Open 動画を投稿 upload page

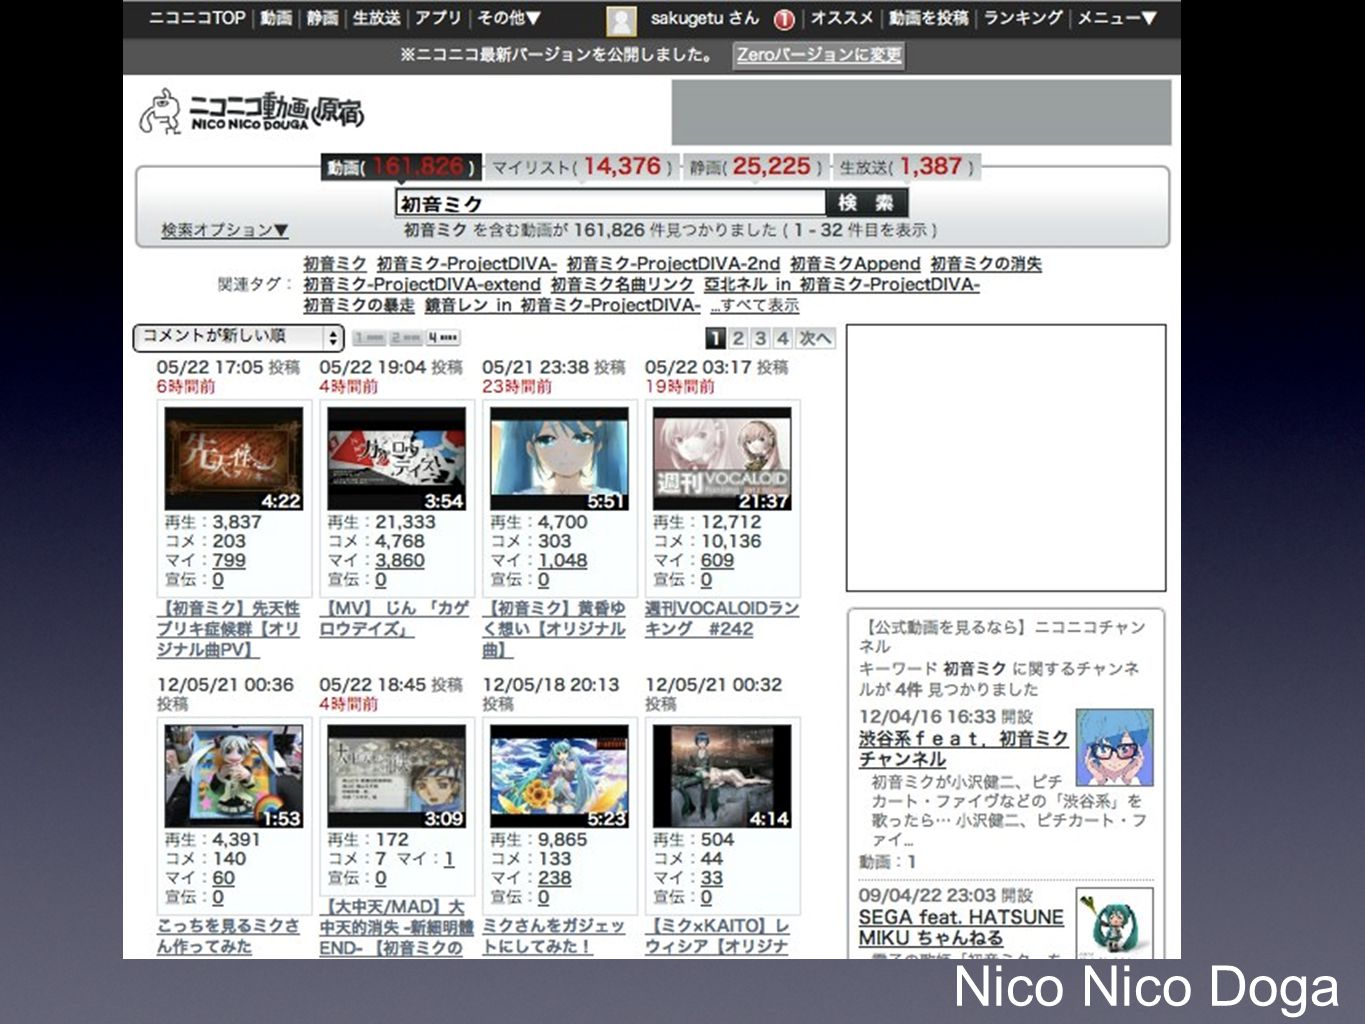click(929, 18)
